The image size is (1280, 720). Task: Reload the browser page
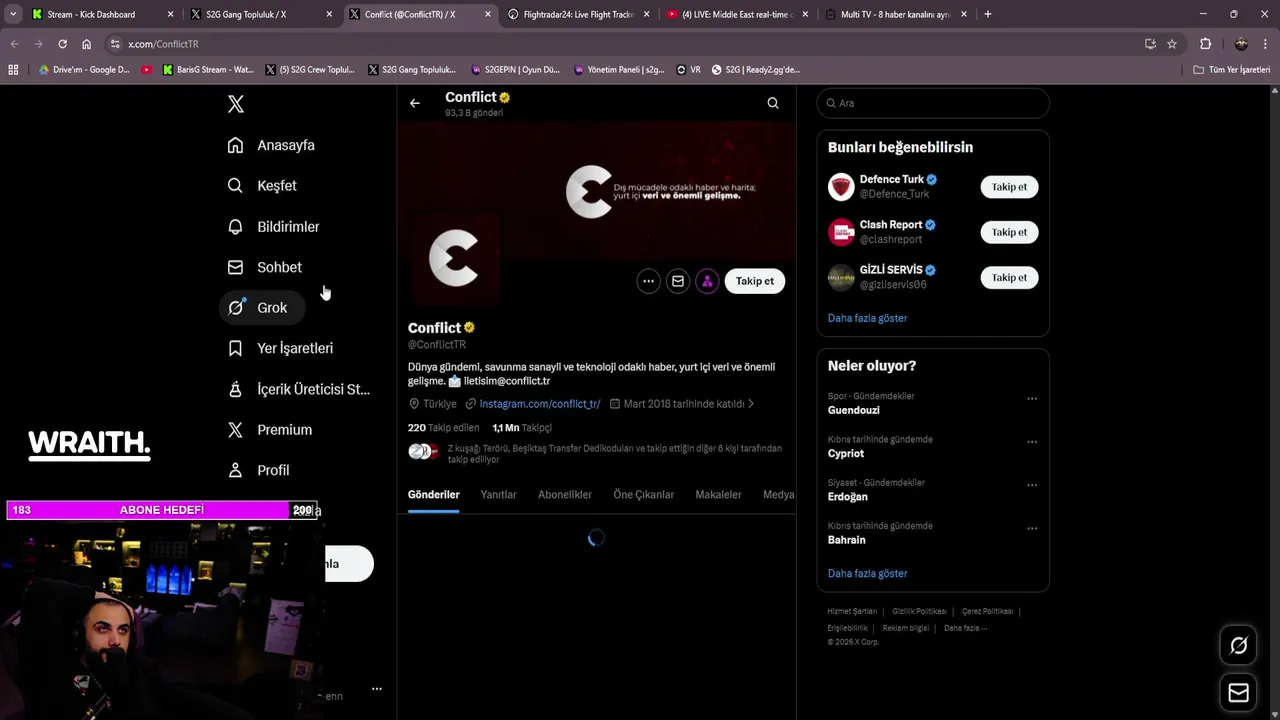click(62, 44)
